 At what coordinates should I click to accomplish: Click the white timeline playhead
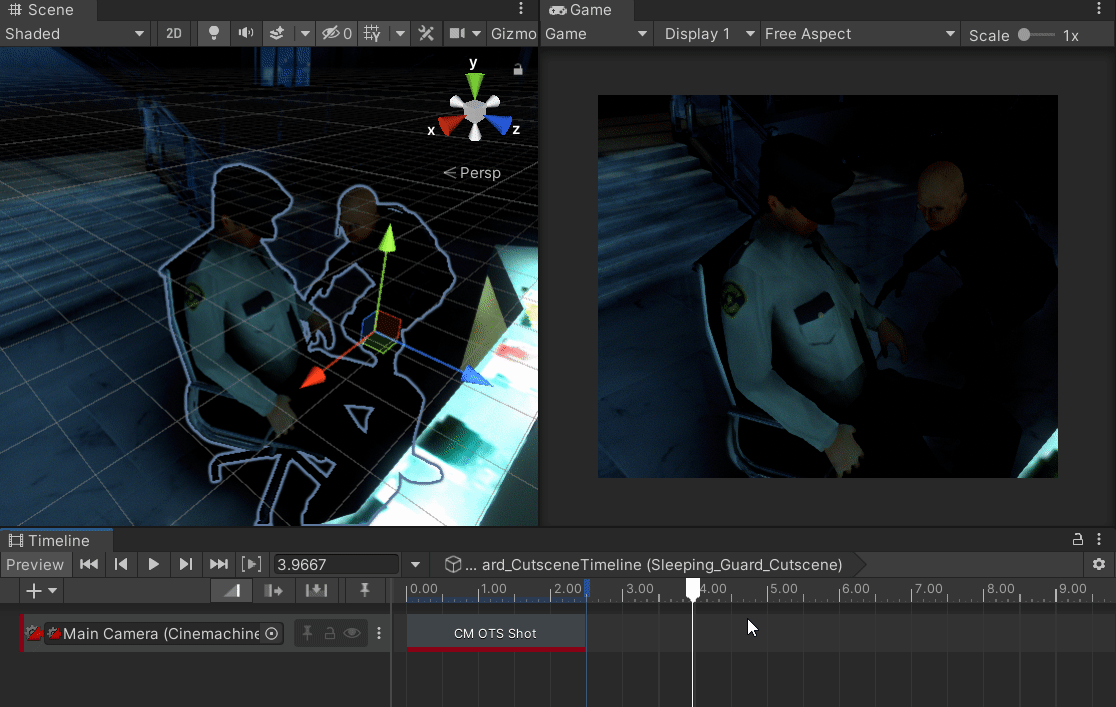coord(693,588)
